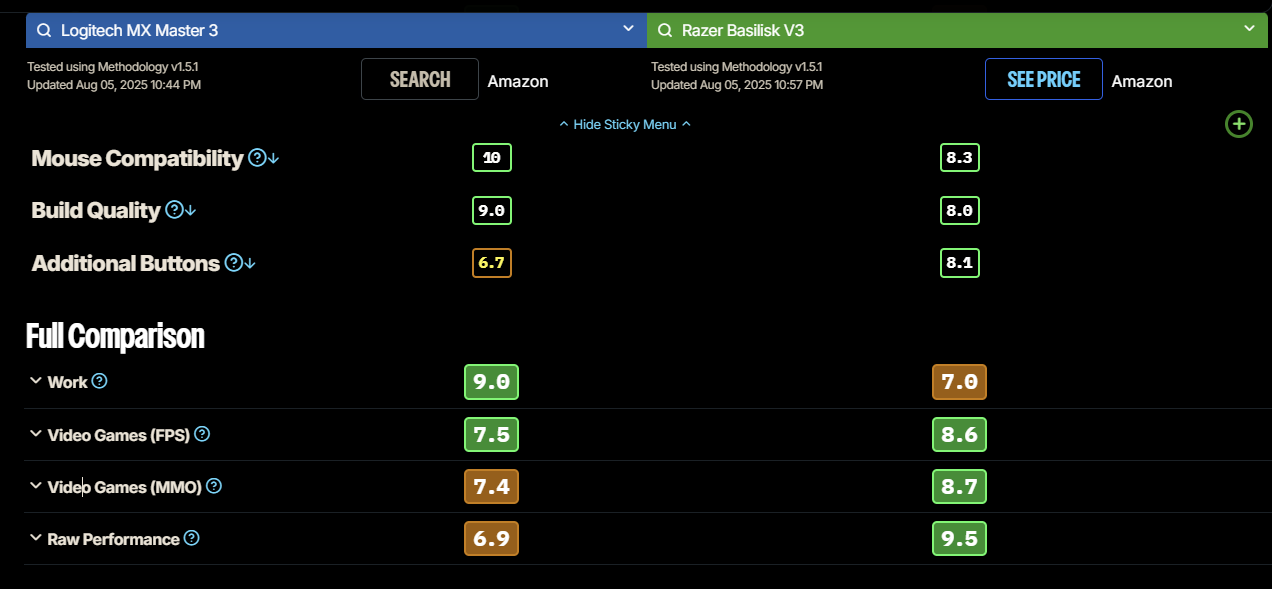Click Logitech Mouse Compatibility score 10

point(492,158)
